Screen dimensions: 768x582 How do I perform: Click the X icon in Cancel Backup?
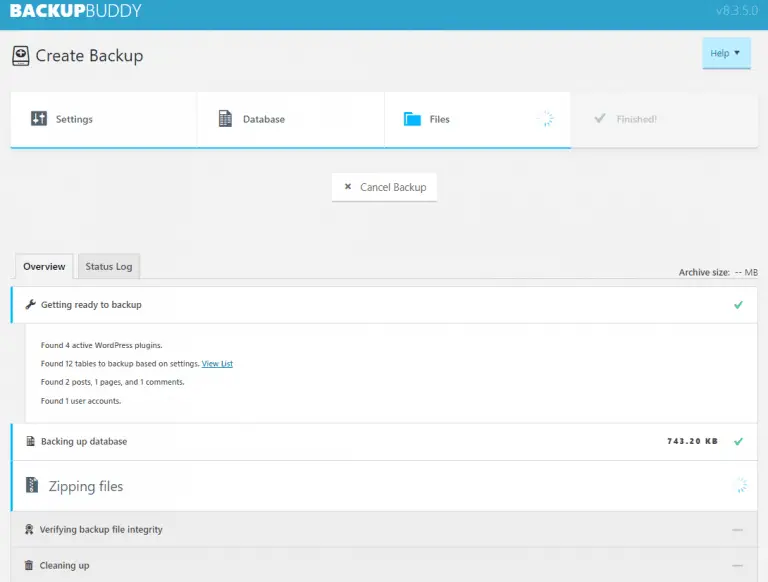click(348, 187)
